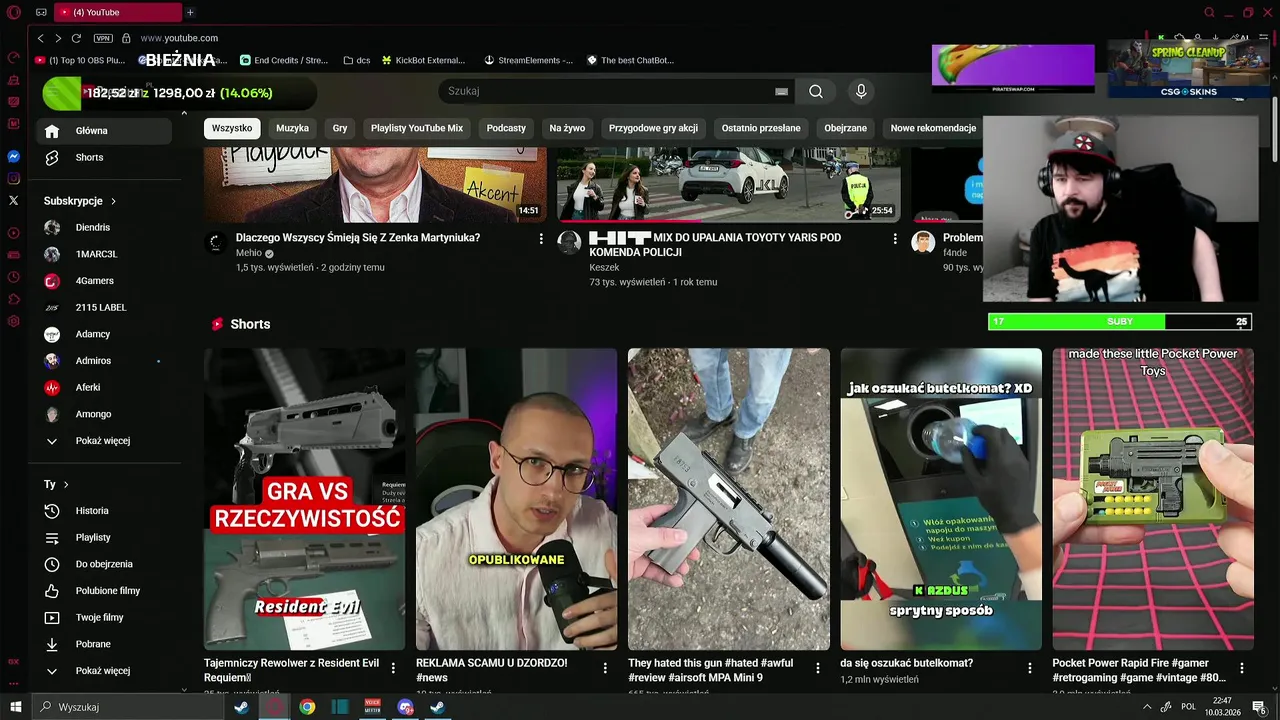The height and width of the screenshot is (720, 1280).
Task: Select the Wszystko filter chip
Action: click(x=232, y=128)
